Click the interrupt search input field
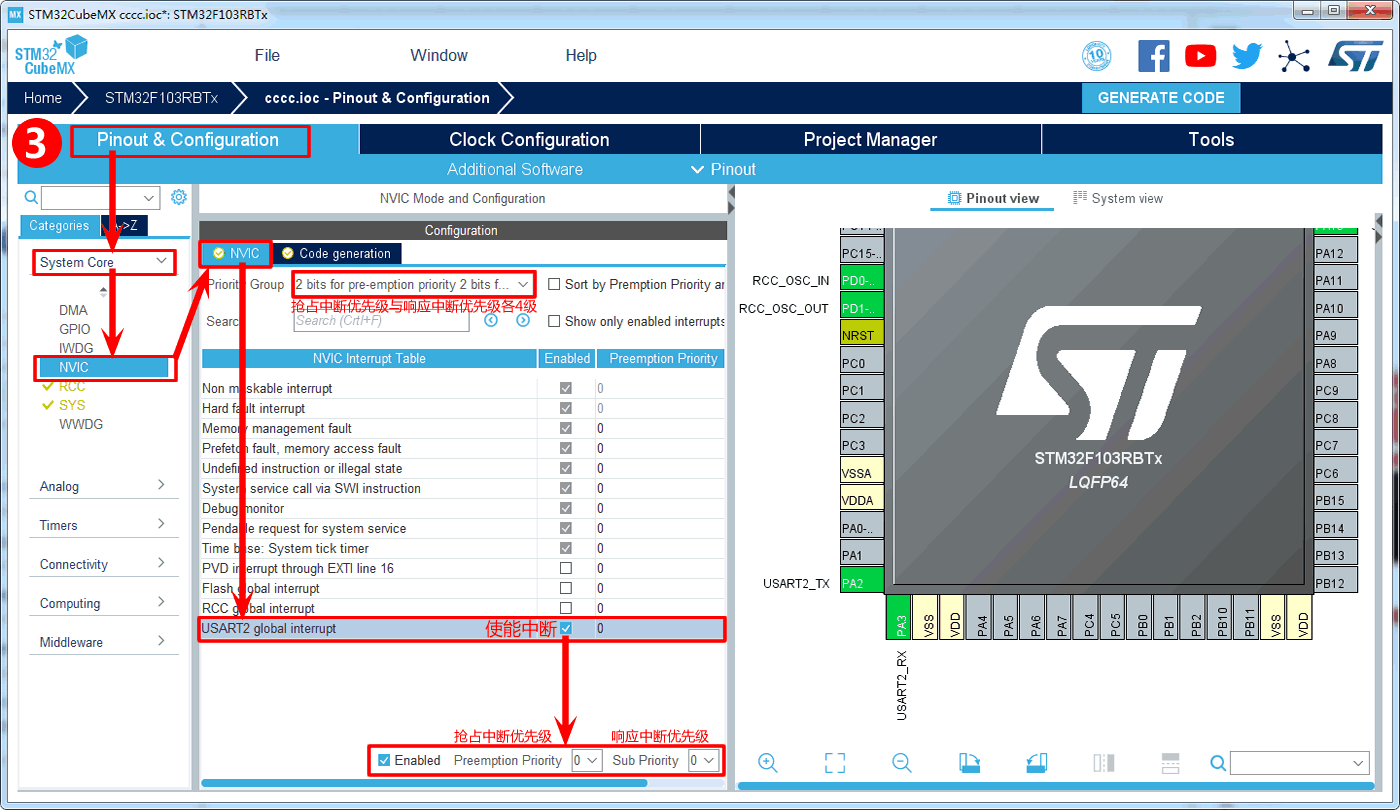 click(381, 321)
